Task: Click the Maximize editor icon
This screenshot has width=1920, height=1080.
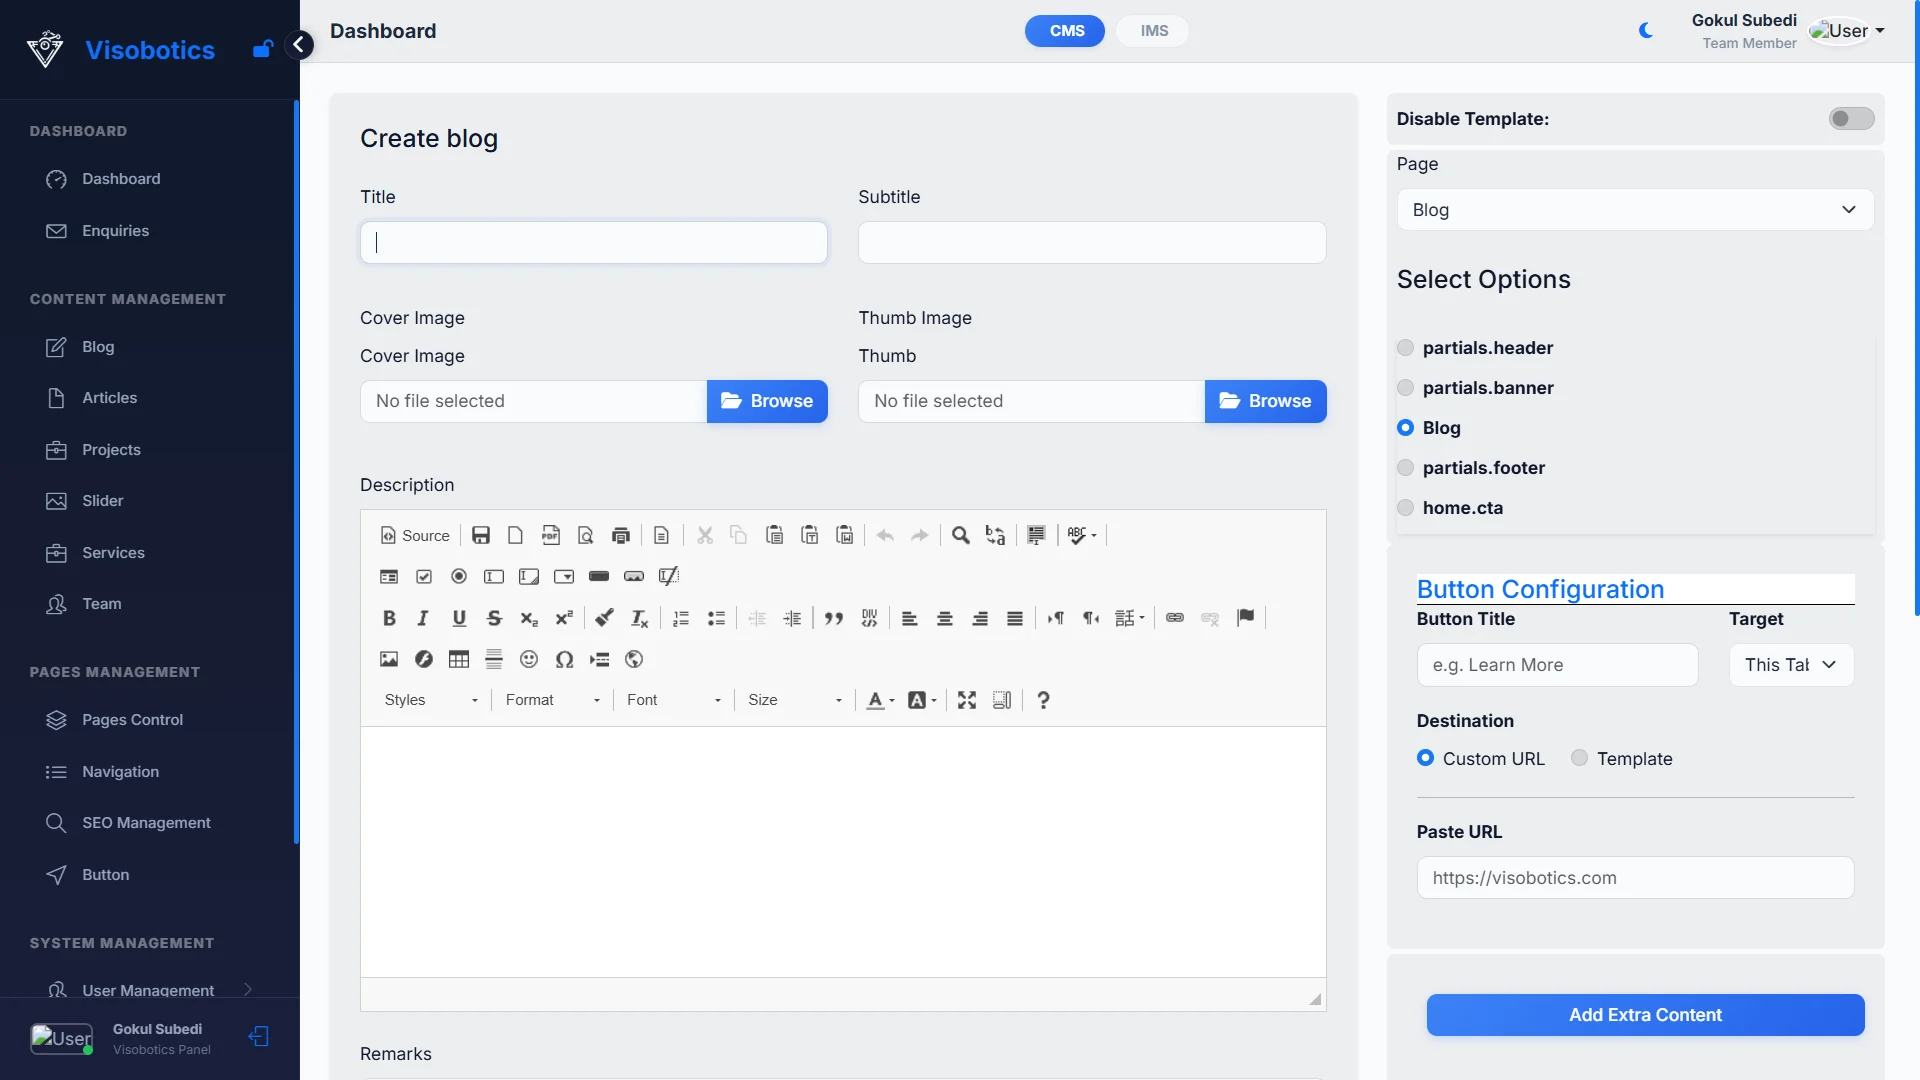Action: 966,700
